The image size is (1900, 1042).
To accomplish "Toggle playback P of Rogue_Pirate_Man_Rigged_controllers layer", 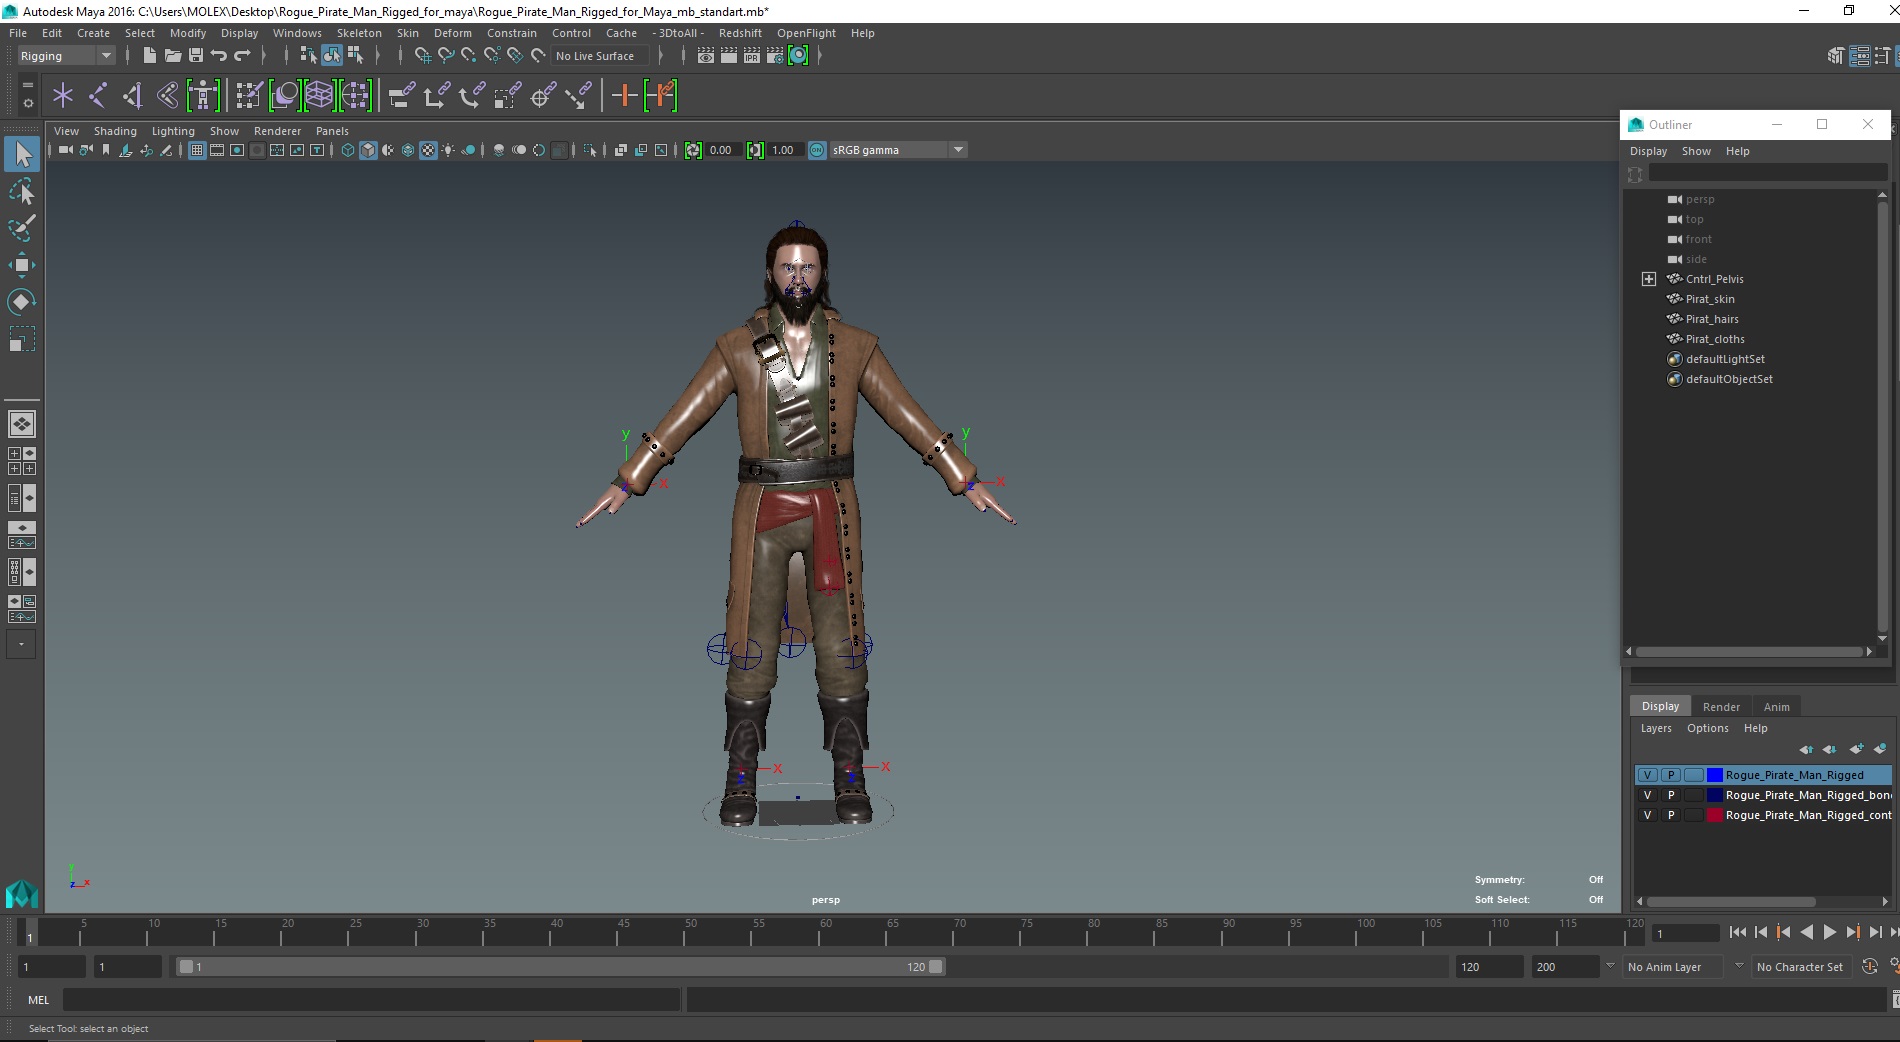I will [x=1670, y=815].
